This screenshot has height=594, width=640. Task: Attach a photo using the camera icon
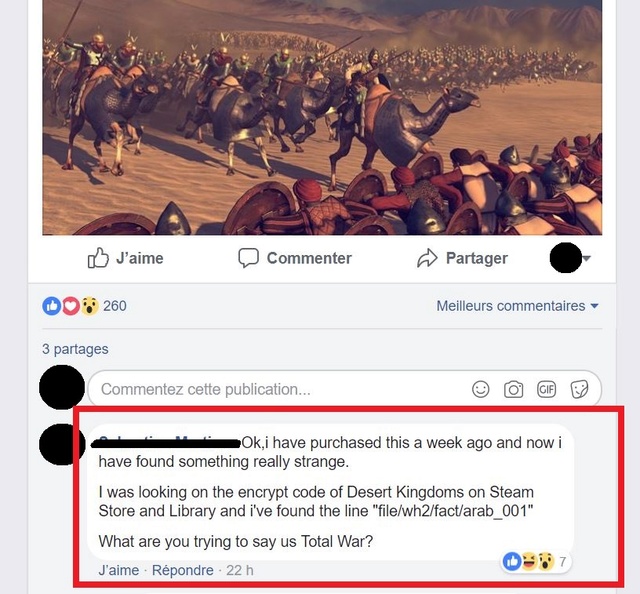tap(513, 389)
